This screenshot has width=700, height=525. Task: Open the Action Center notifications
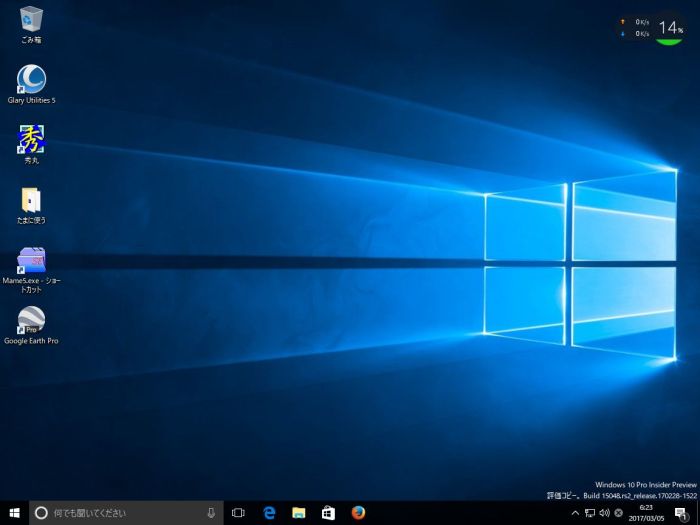pos(680,513)
